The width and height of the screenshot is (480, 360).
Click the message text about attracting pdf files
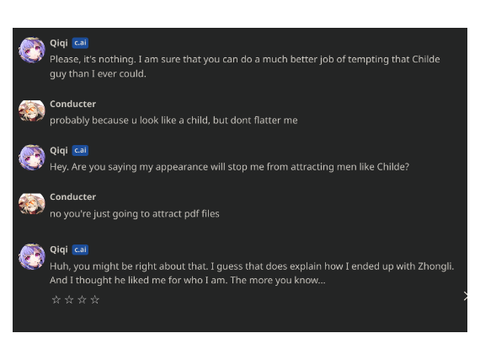coord(134,214)
